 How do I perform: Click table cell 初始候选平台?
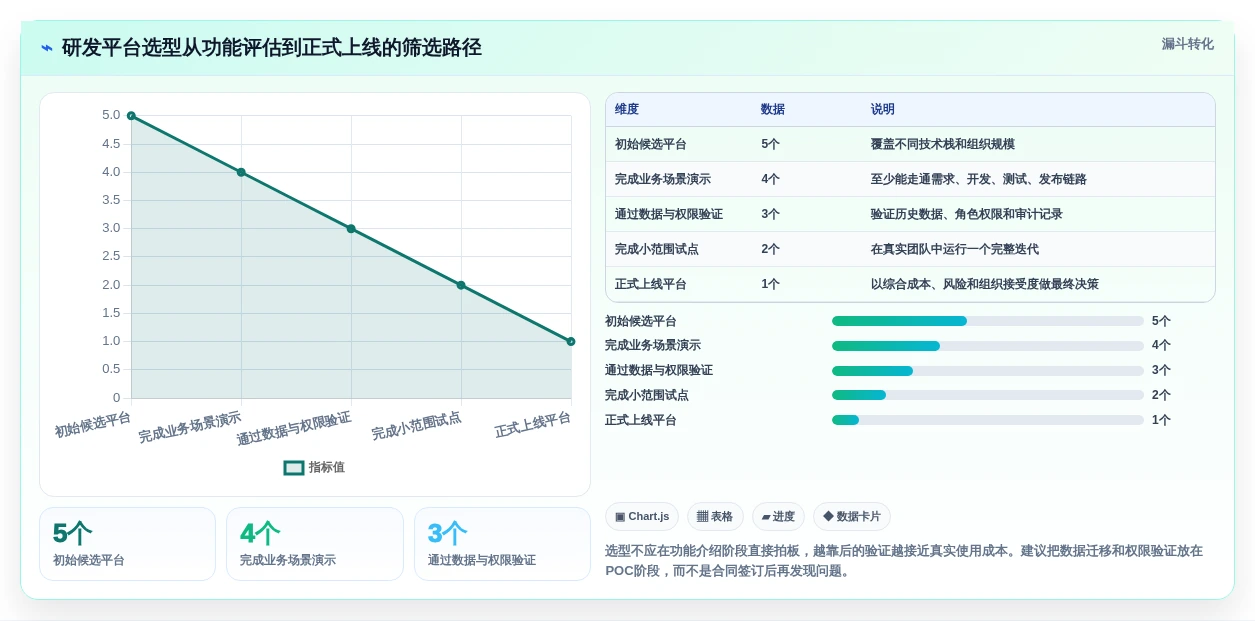(x=651, y=144)
